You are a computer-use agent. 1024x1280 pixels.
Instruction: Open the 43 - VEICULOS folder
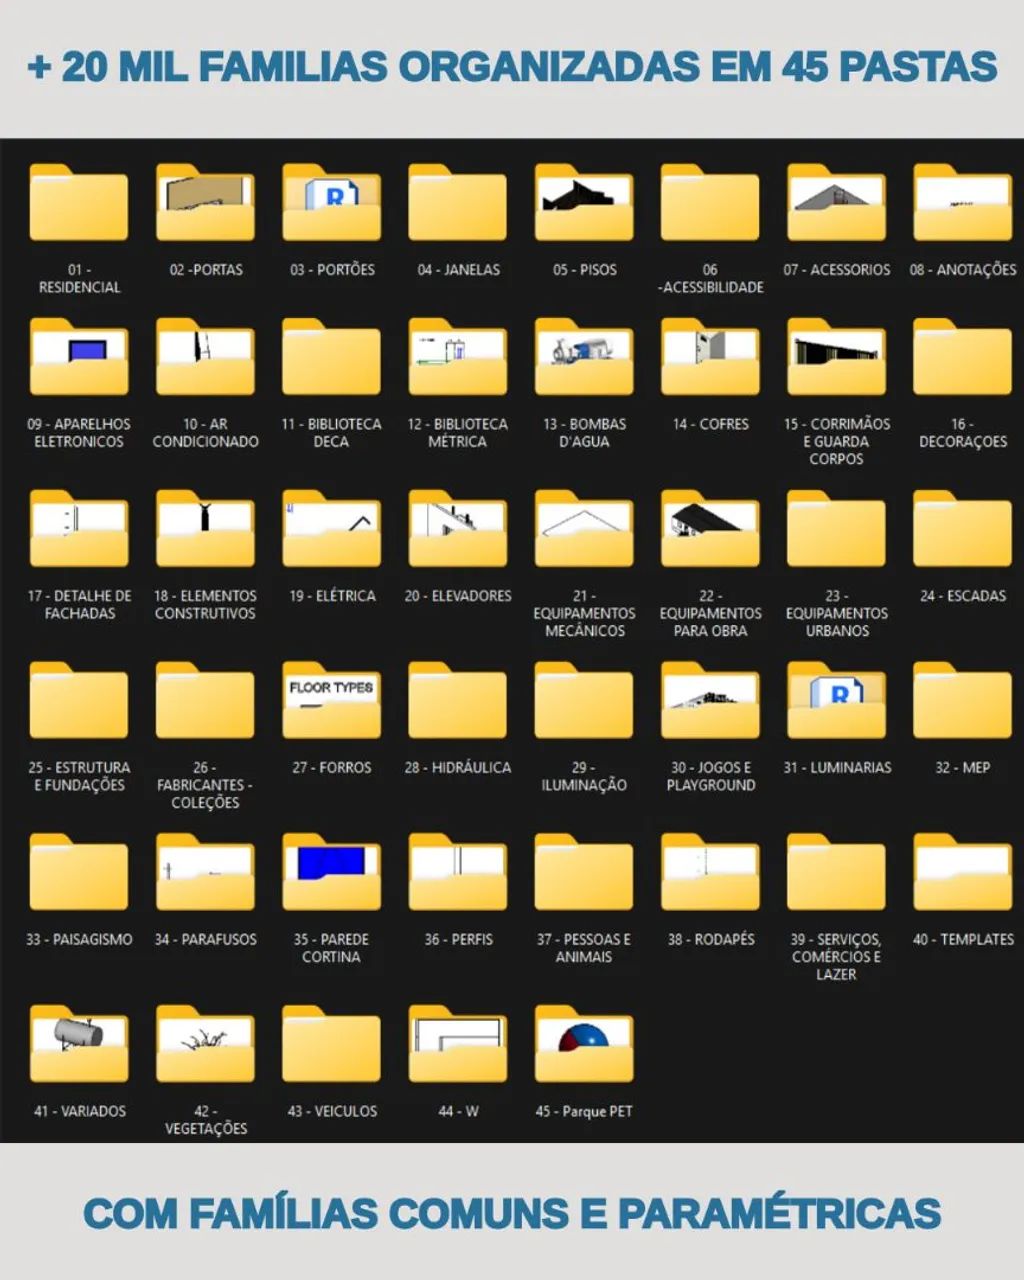pyautogui.click(x=331, y=1045)
